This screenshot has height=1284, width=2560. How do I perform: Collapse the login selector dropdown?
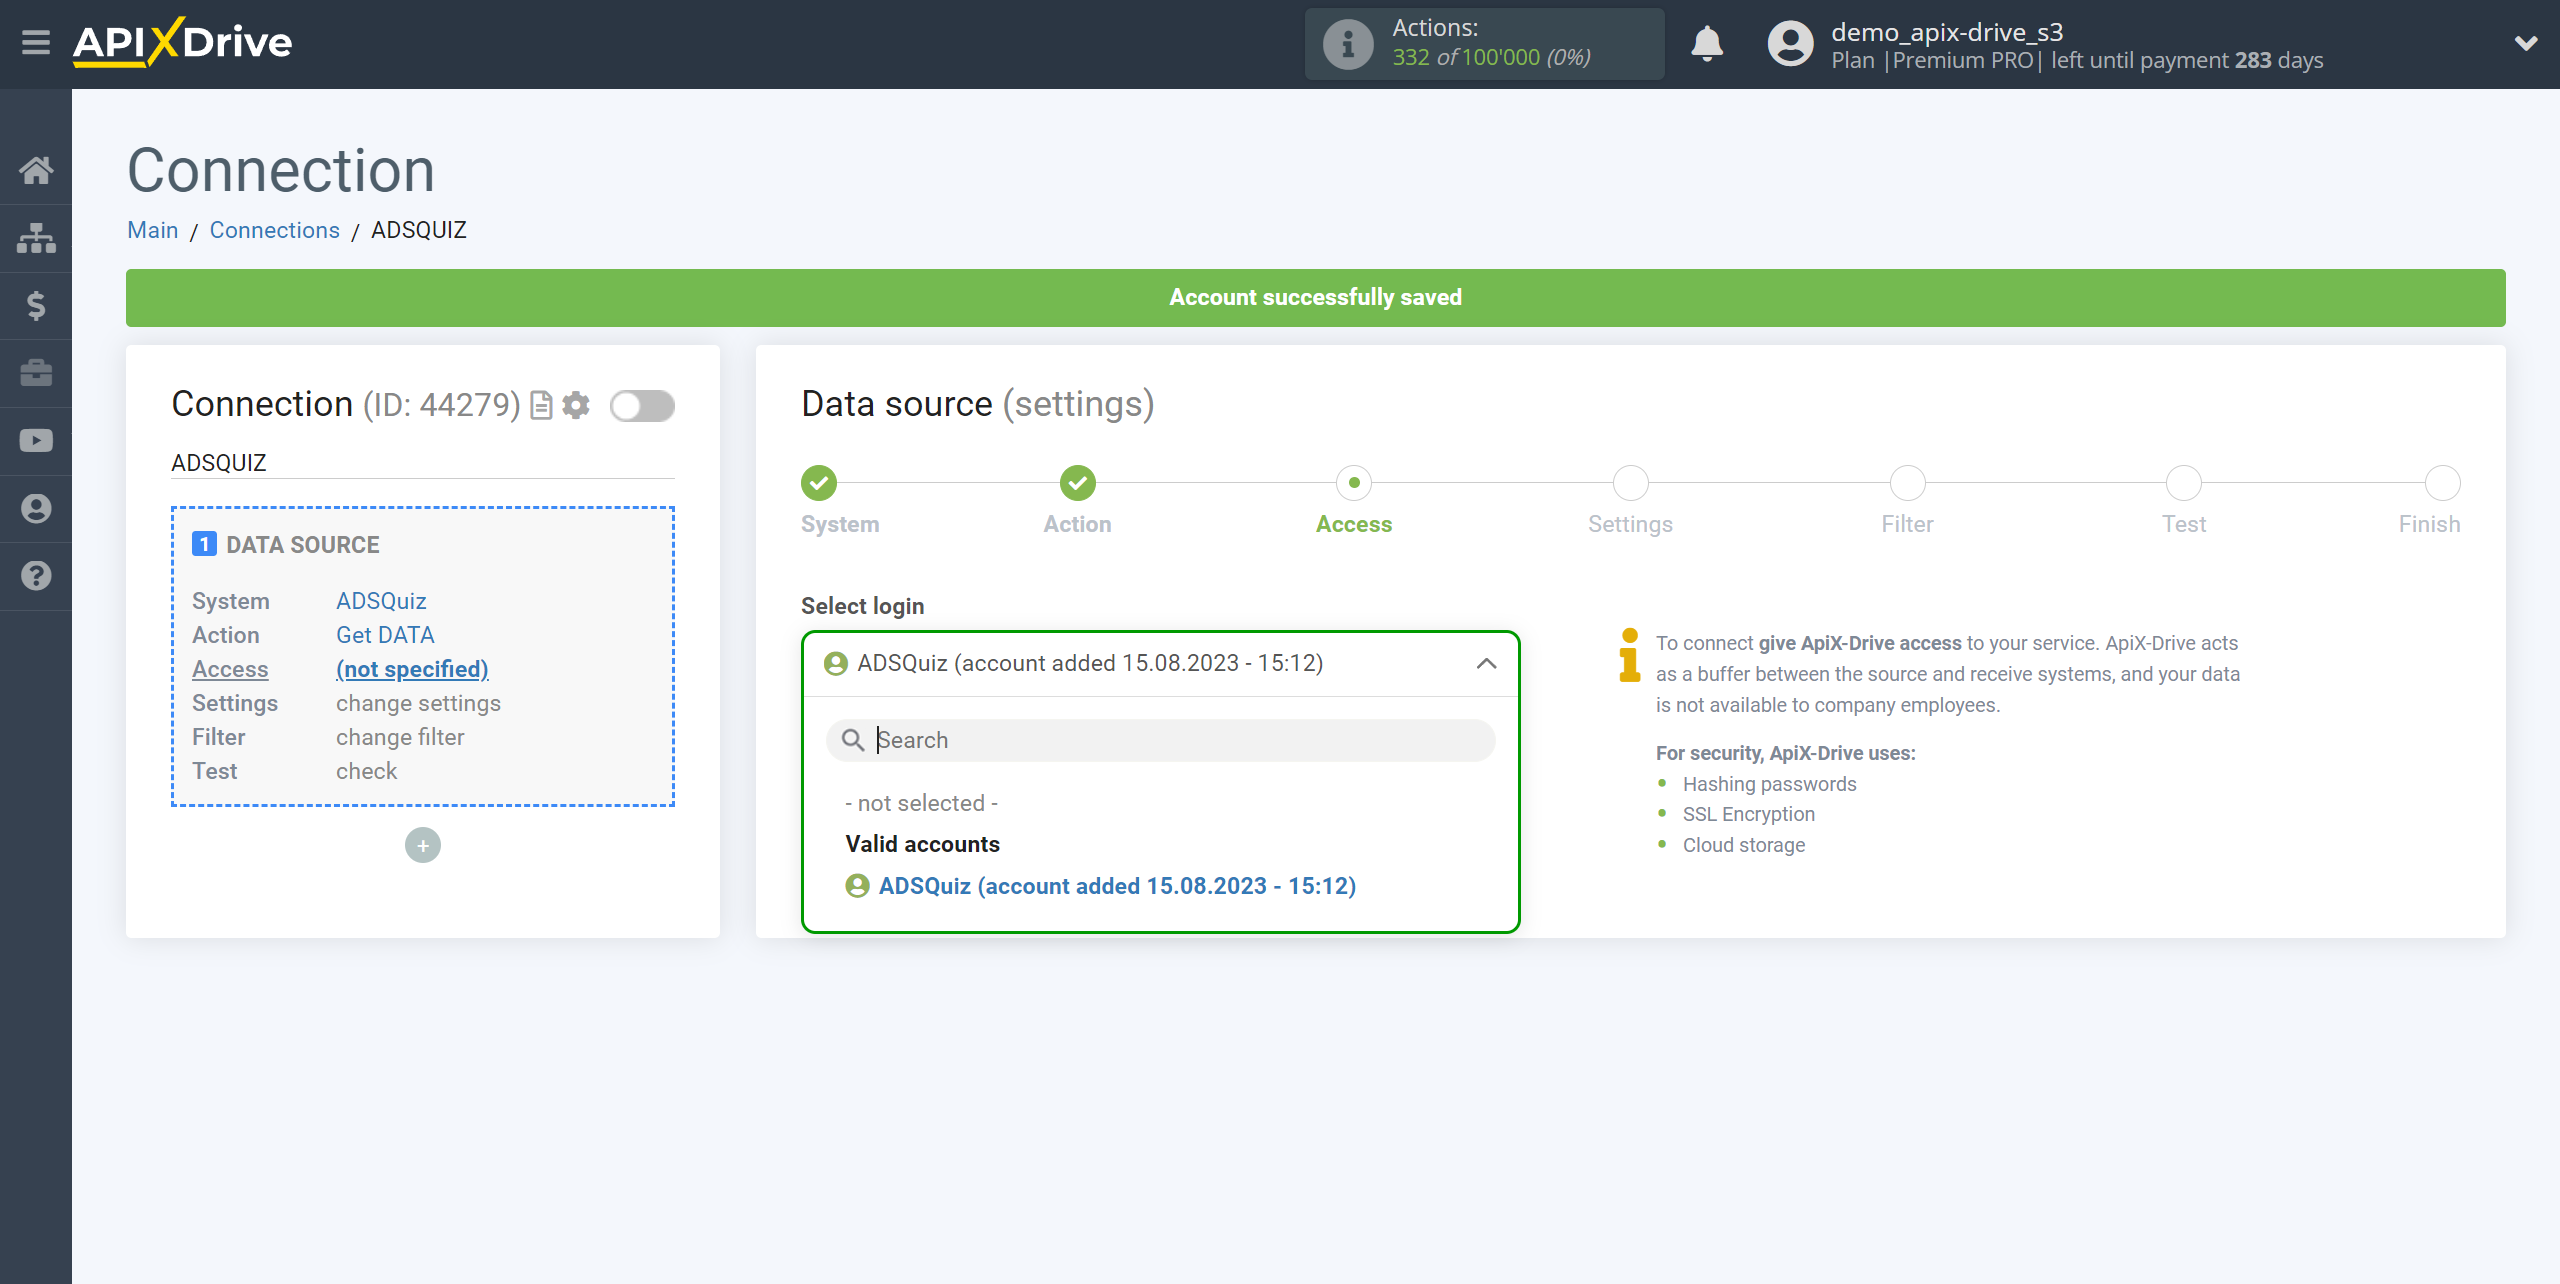(1485, 662)
